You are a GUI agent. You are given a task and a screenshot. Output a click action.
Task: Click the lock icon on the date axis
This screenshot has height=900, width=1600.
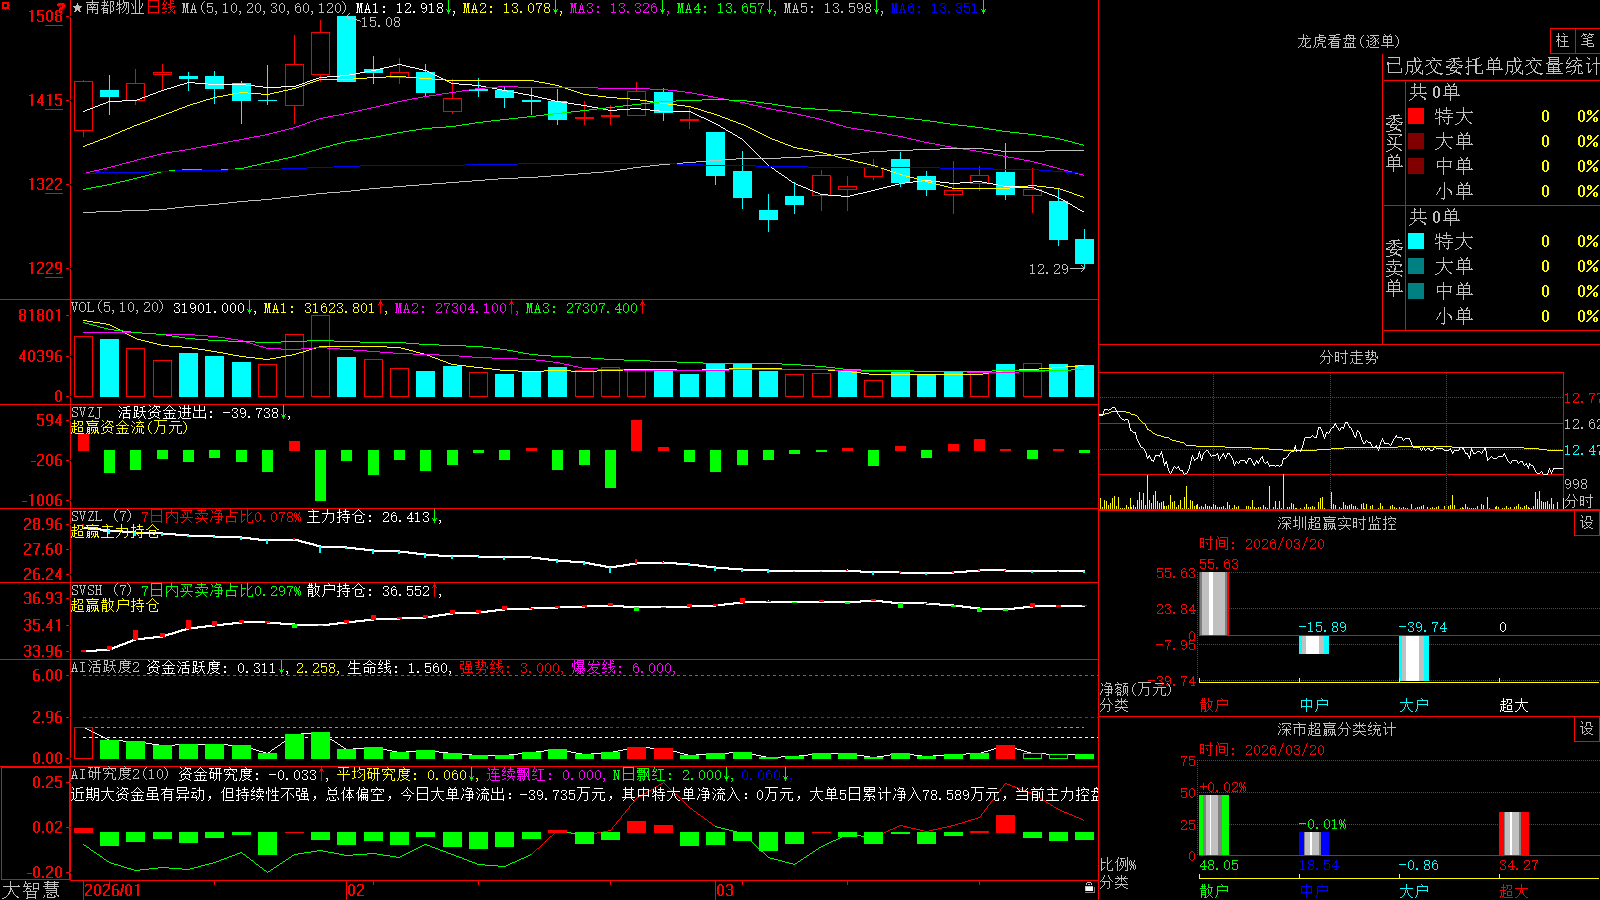coord(1089,887)
